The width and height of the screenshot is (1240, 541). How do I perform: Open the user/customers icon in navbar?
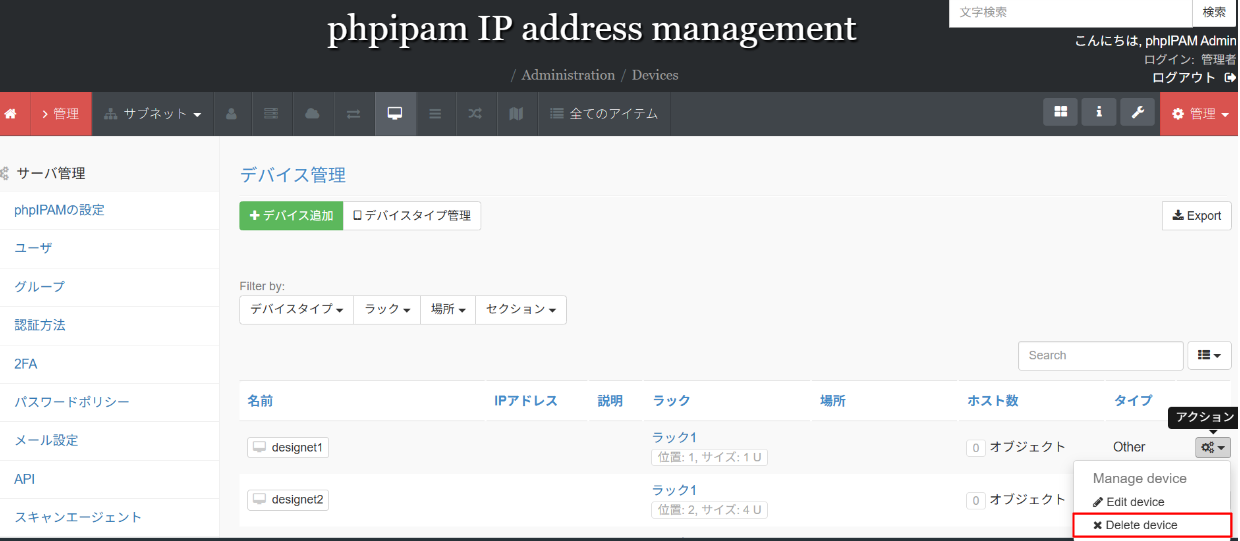(x=231, y=114)
